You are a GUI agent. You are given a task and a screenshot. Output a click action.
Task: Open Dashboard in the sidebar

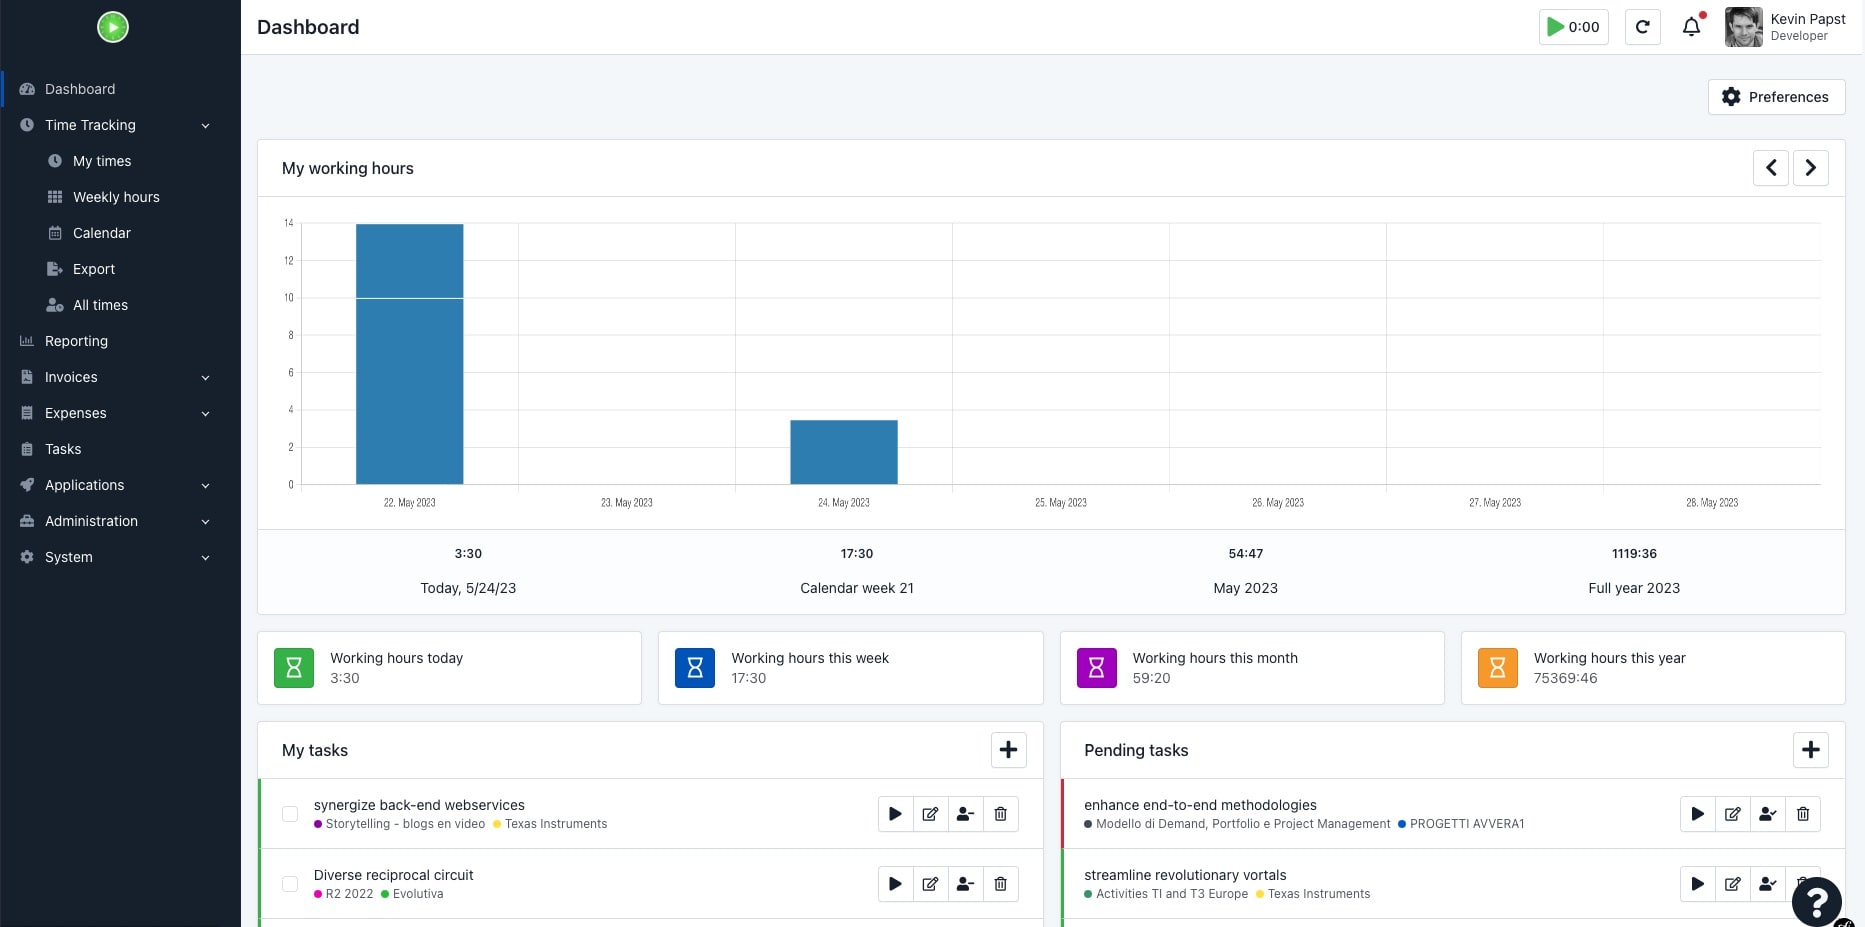(x=120, y=89)
